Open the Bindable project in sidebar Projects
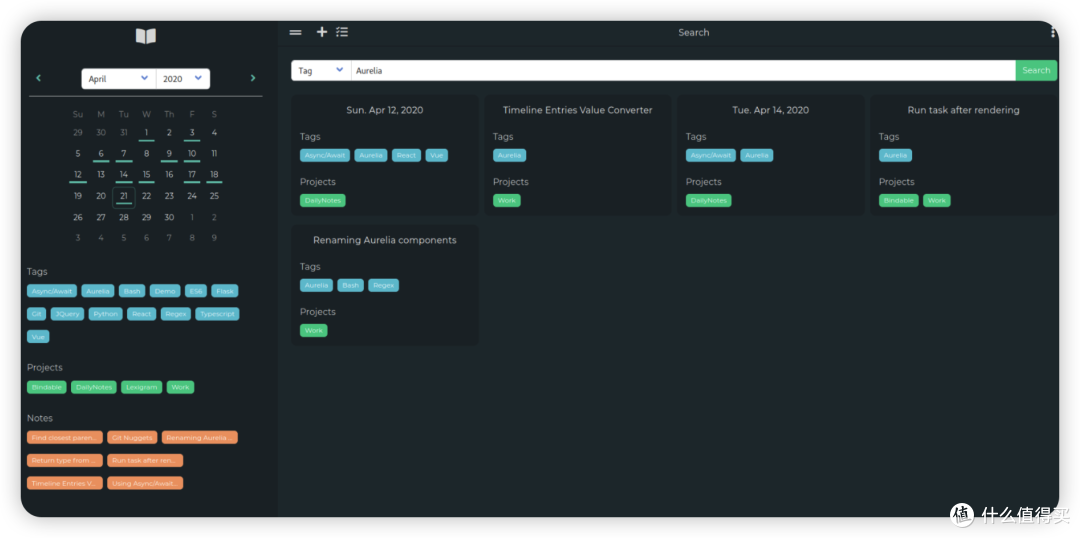Image resolution: width=1080 pixels, height=538 pixels. 47,387
